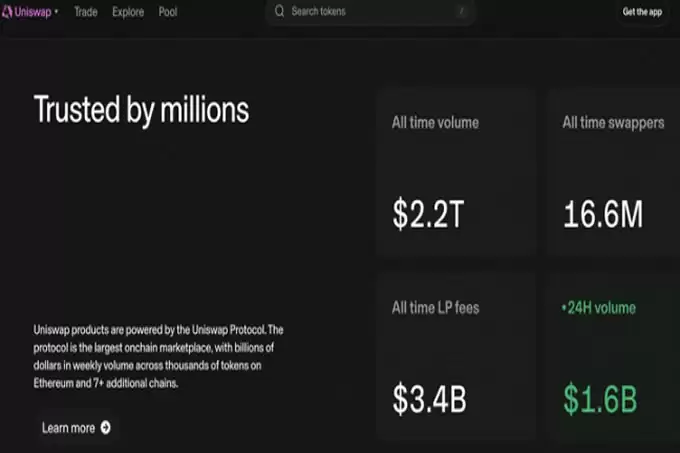
Task: Open the Trade menu
Action: 86,12
